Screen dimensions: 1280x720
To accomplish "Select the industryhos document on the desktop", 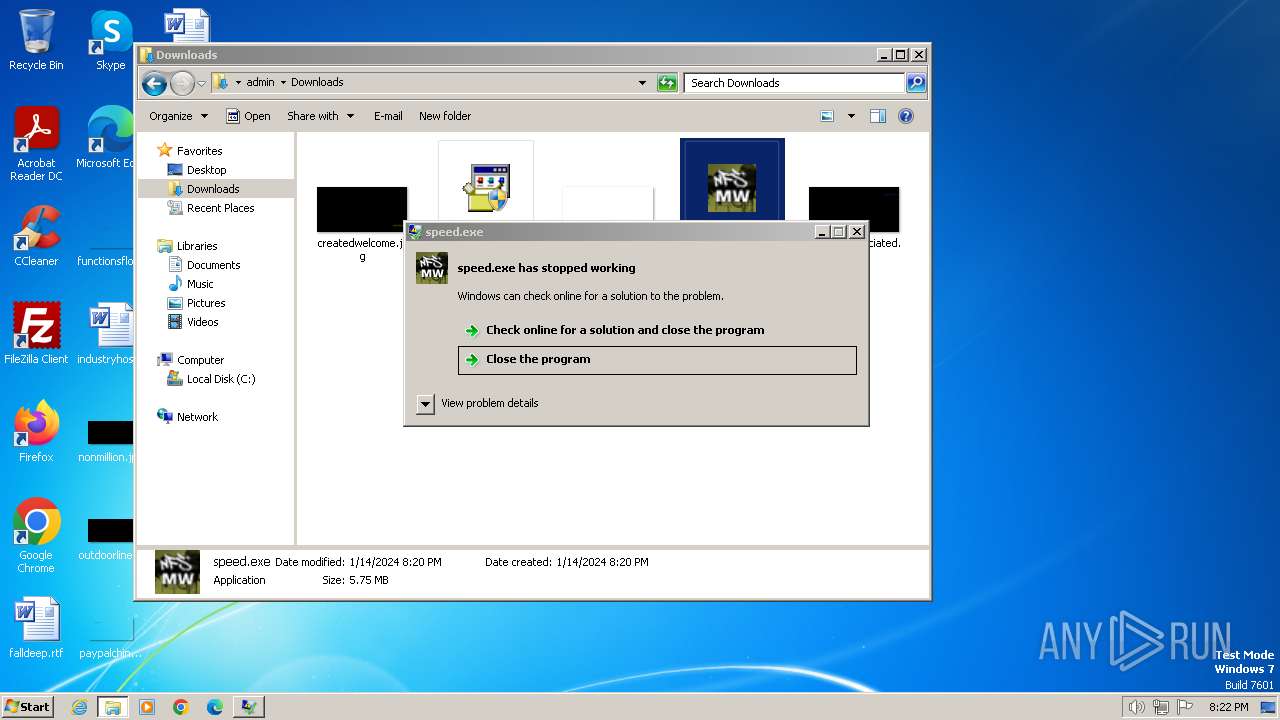I will [x=106, y=334].
